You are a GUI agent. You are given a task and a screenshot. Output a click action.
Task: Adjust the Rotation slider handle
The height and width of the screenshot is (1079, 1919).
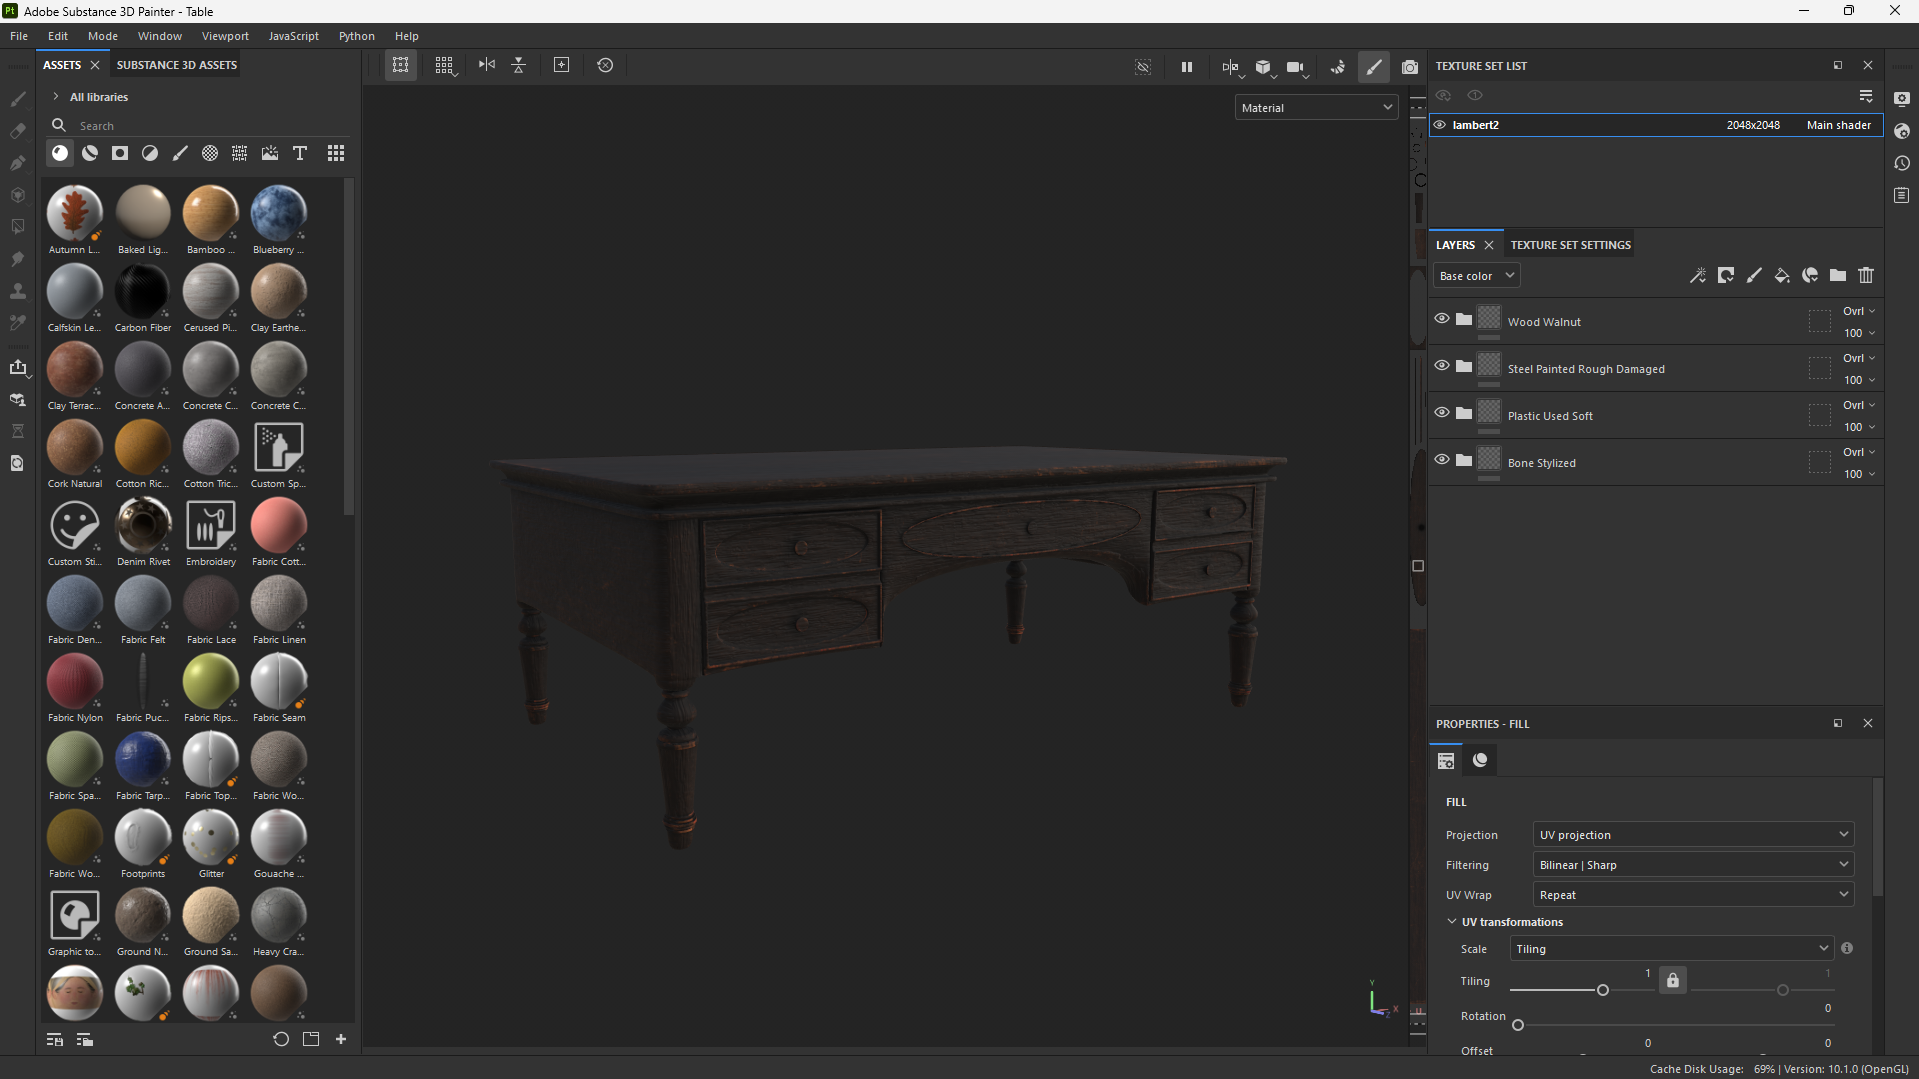pyautogui.click(x=1518, y=1025)
